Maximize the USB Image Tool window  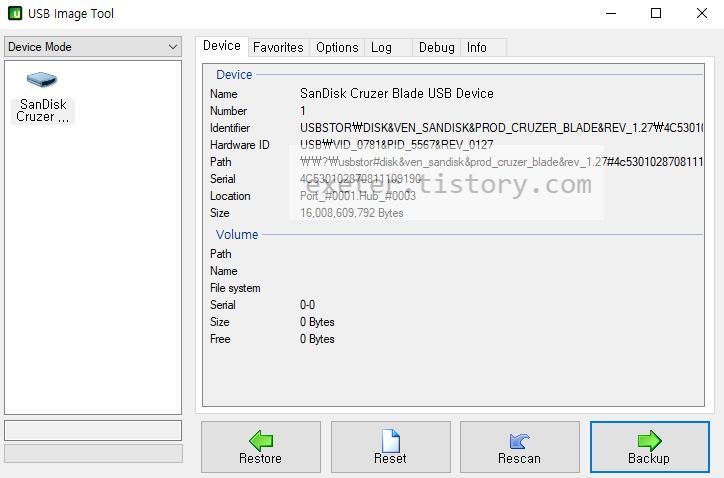tap(656, 13)
